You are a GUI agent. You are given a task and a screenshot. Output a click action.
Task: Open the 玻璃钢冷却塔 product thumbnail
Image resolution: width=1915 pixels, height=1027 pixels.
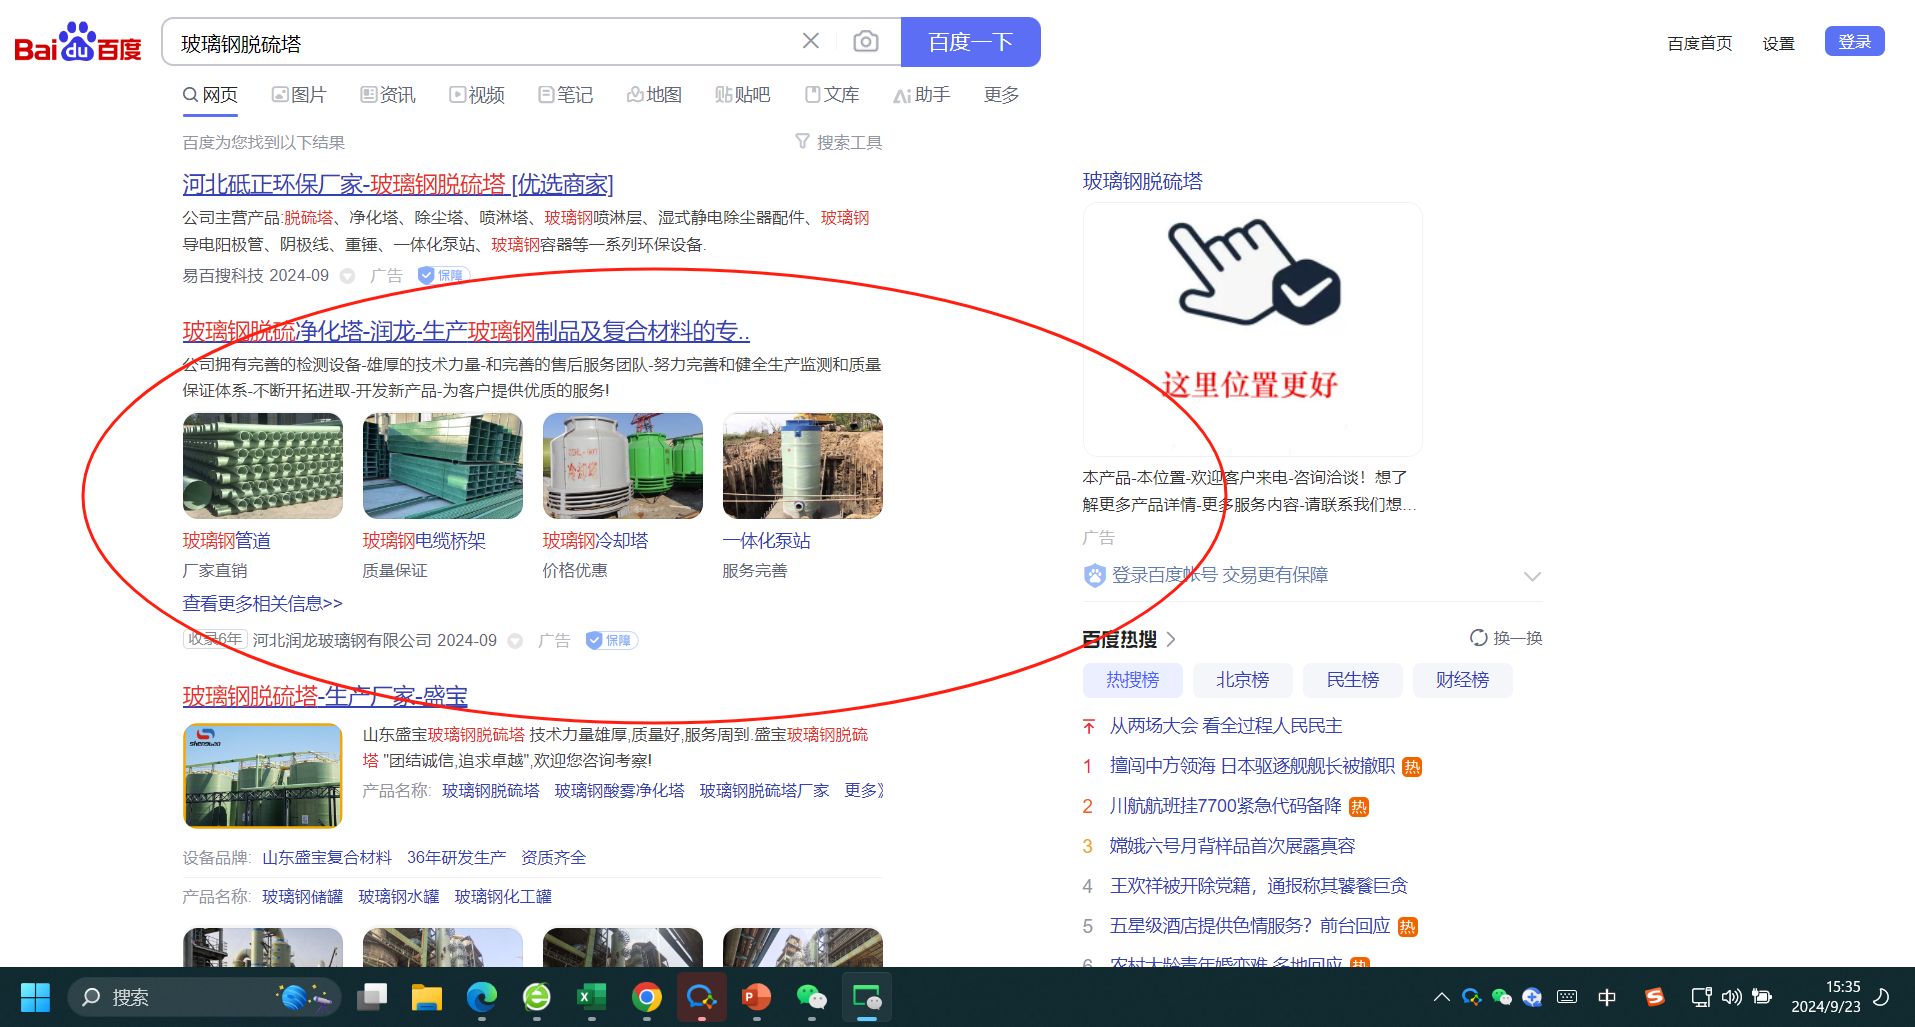click(x=622, y=466)
